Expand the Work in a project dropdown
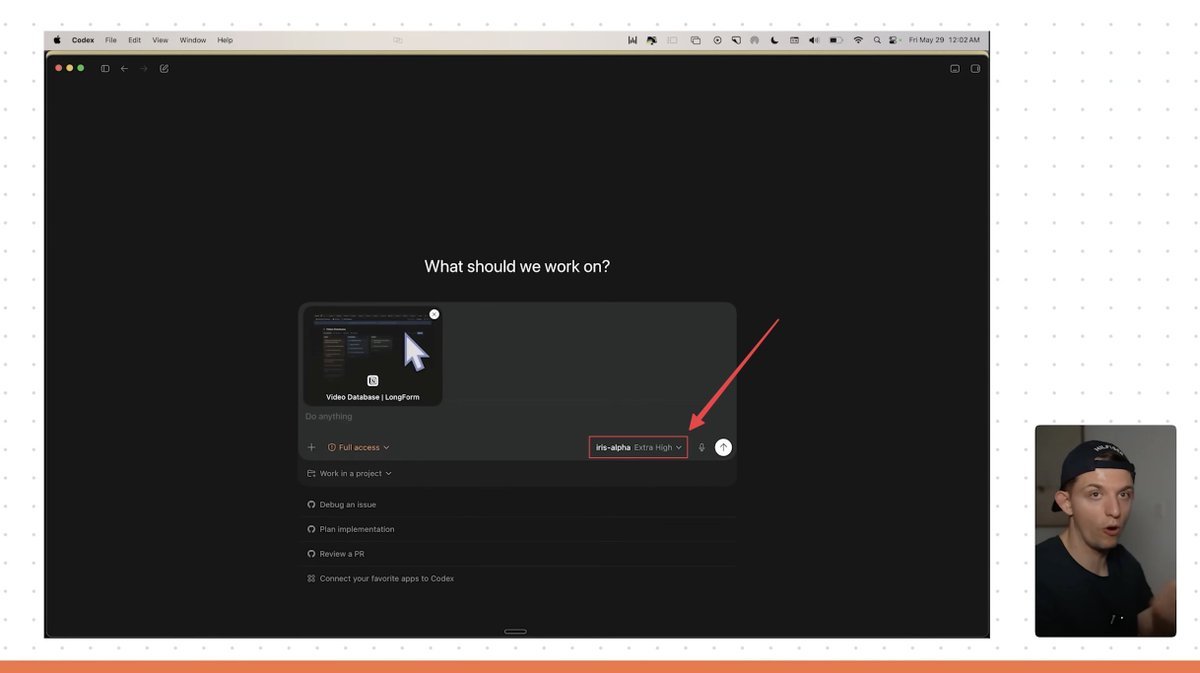 (349, 473)
